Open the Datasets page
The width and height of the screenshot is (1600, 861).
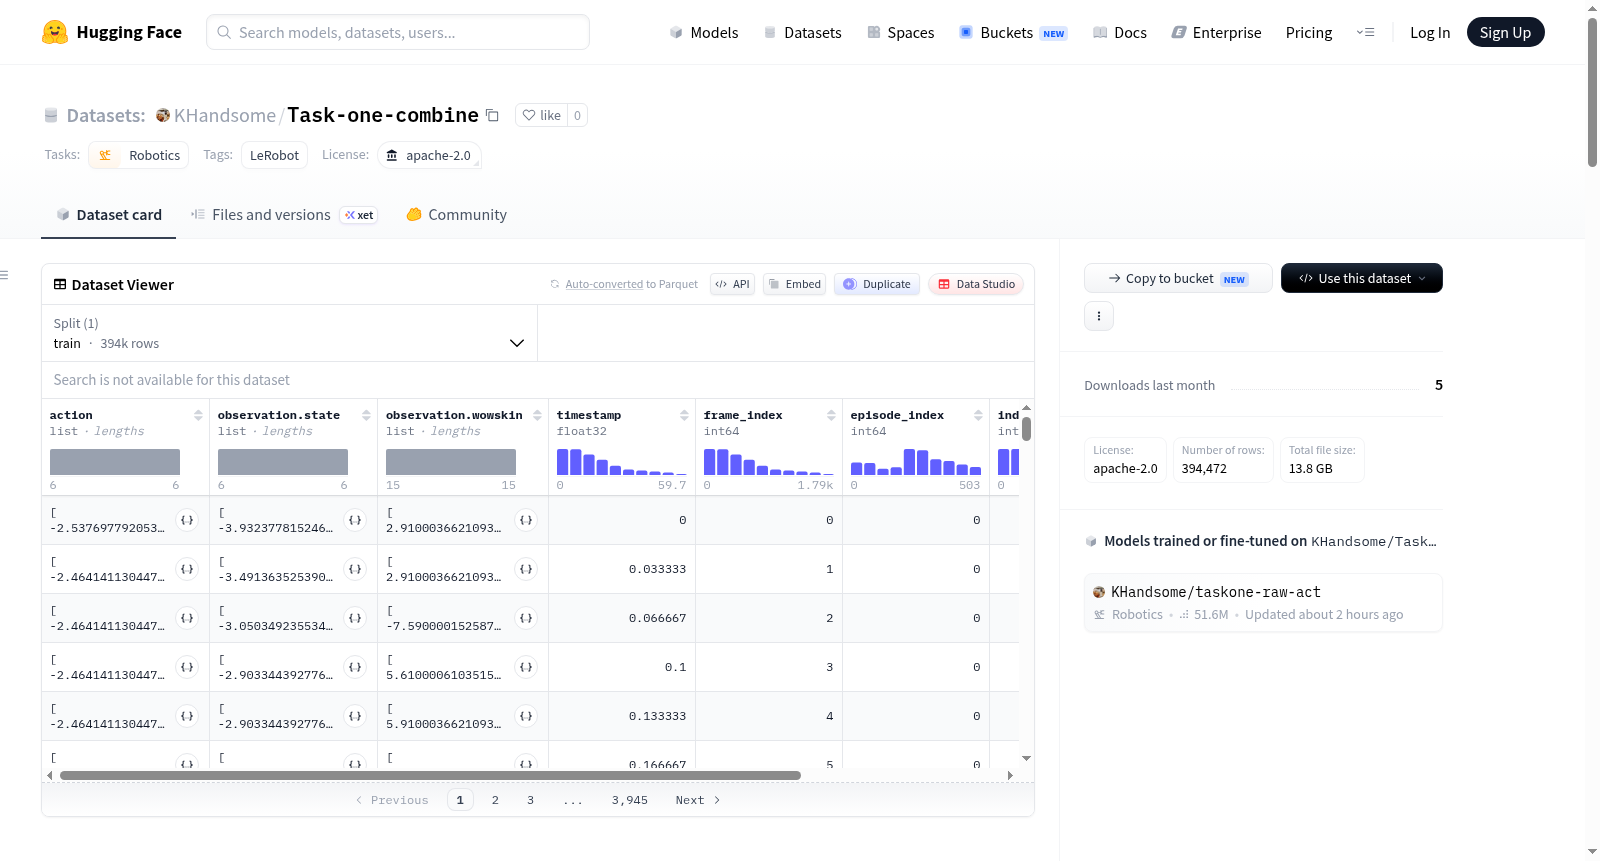click(x=803, y=32)
